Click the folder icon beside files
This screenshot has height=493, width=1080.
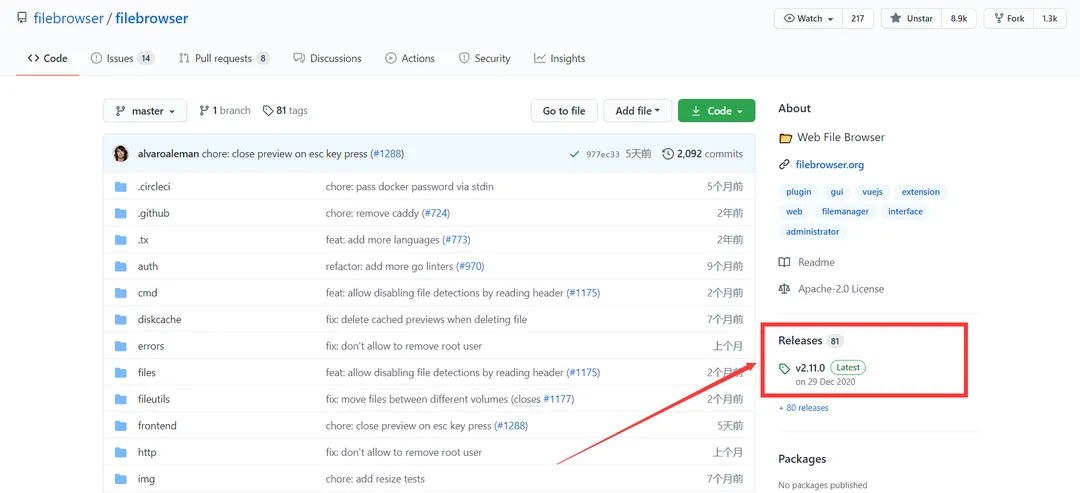(121, 373)
